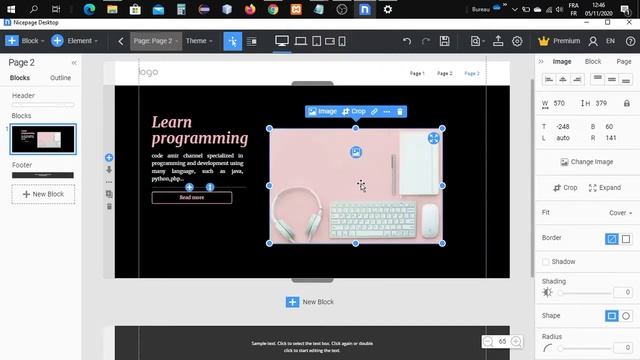
Task: Open site settings gear in toolbar
Action: 517,41
